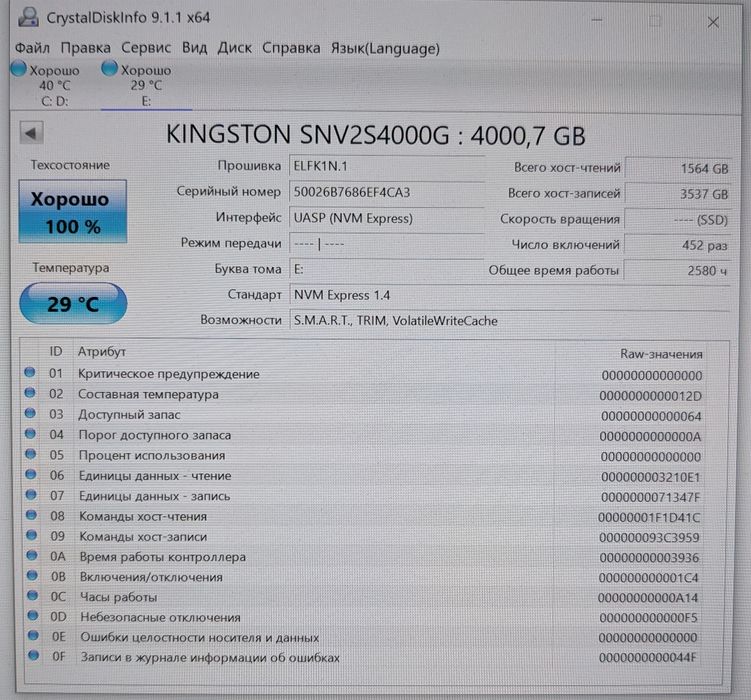This screenshot has width=751, height=700.
Task: Click raw value 00000093C3959
Action: [x=649, y=538]
